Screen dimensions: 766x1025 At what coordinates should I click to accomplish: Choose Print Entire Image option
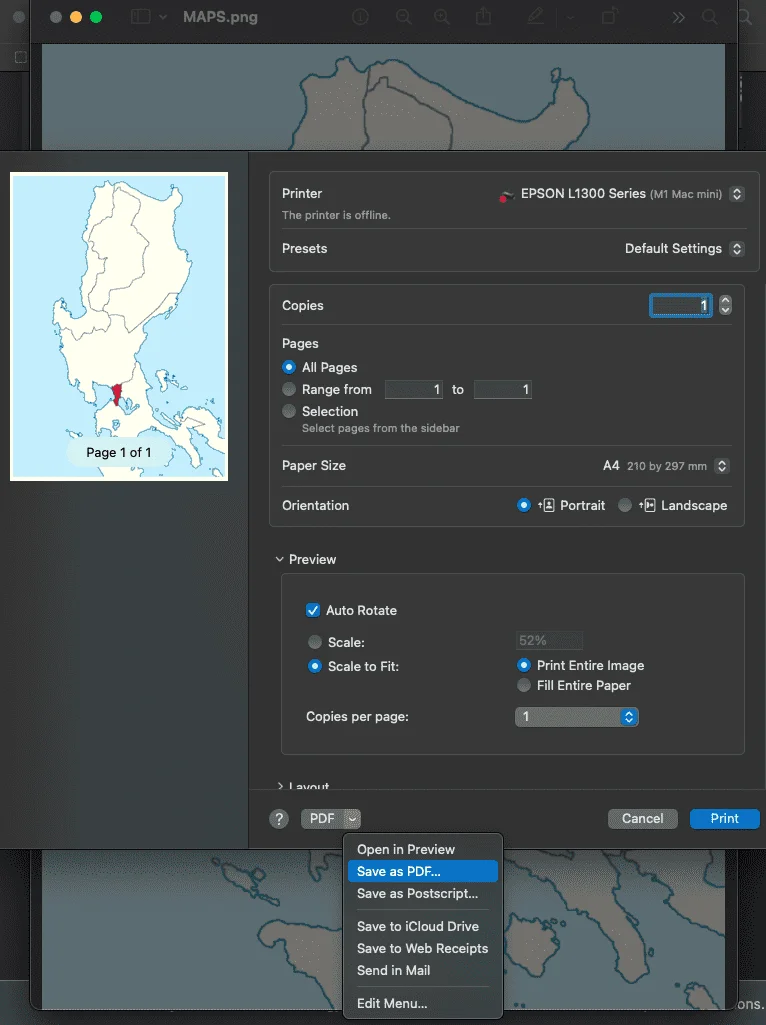pyautogui.click(x=524, y=665)
